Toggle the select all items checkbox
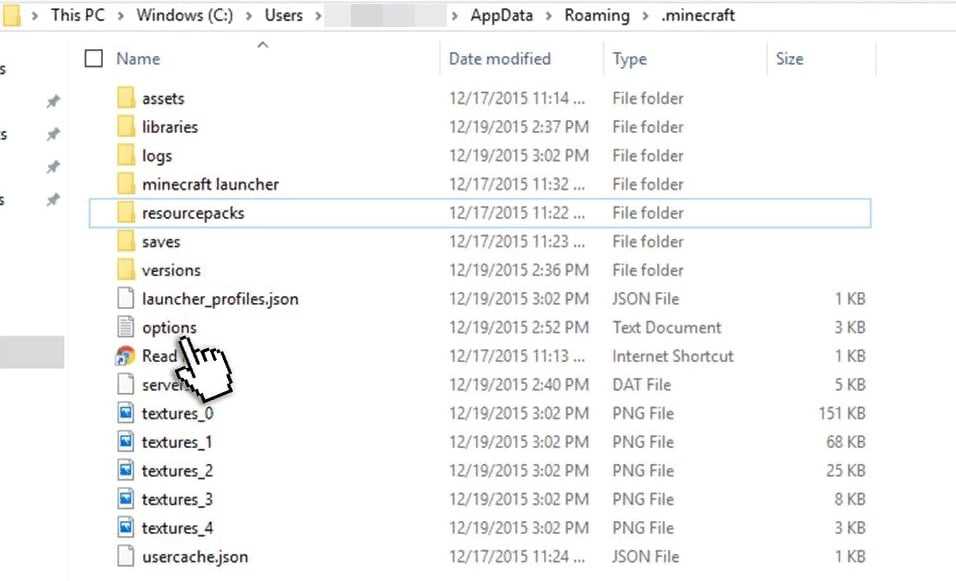 click(94, 59)
